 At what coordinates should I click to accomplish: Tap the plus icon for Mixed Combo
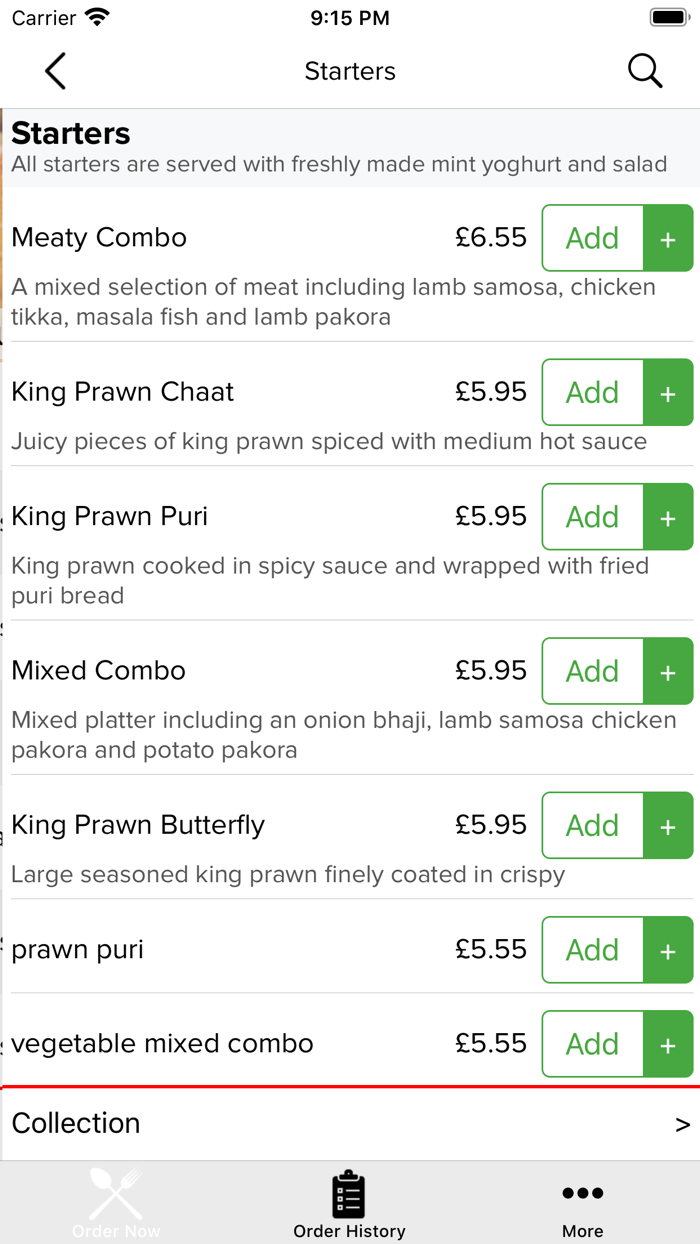668,671
